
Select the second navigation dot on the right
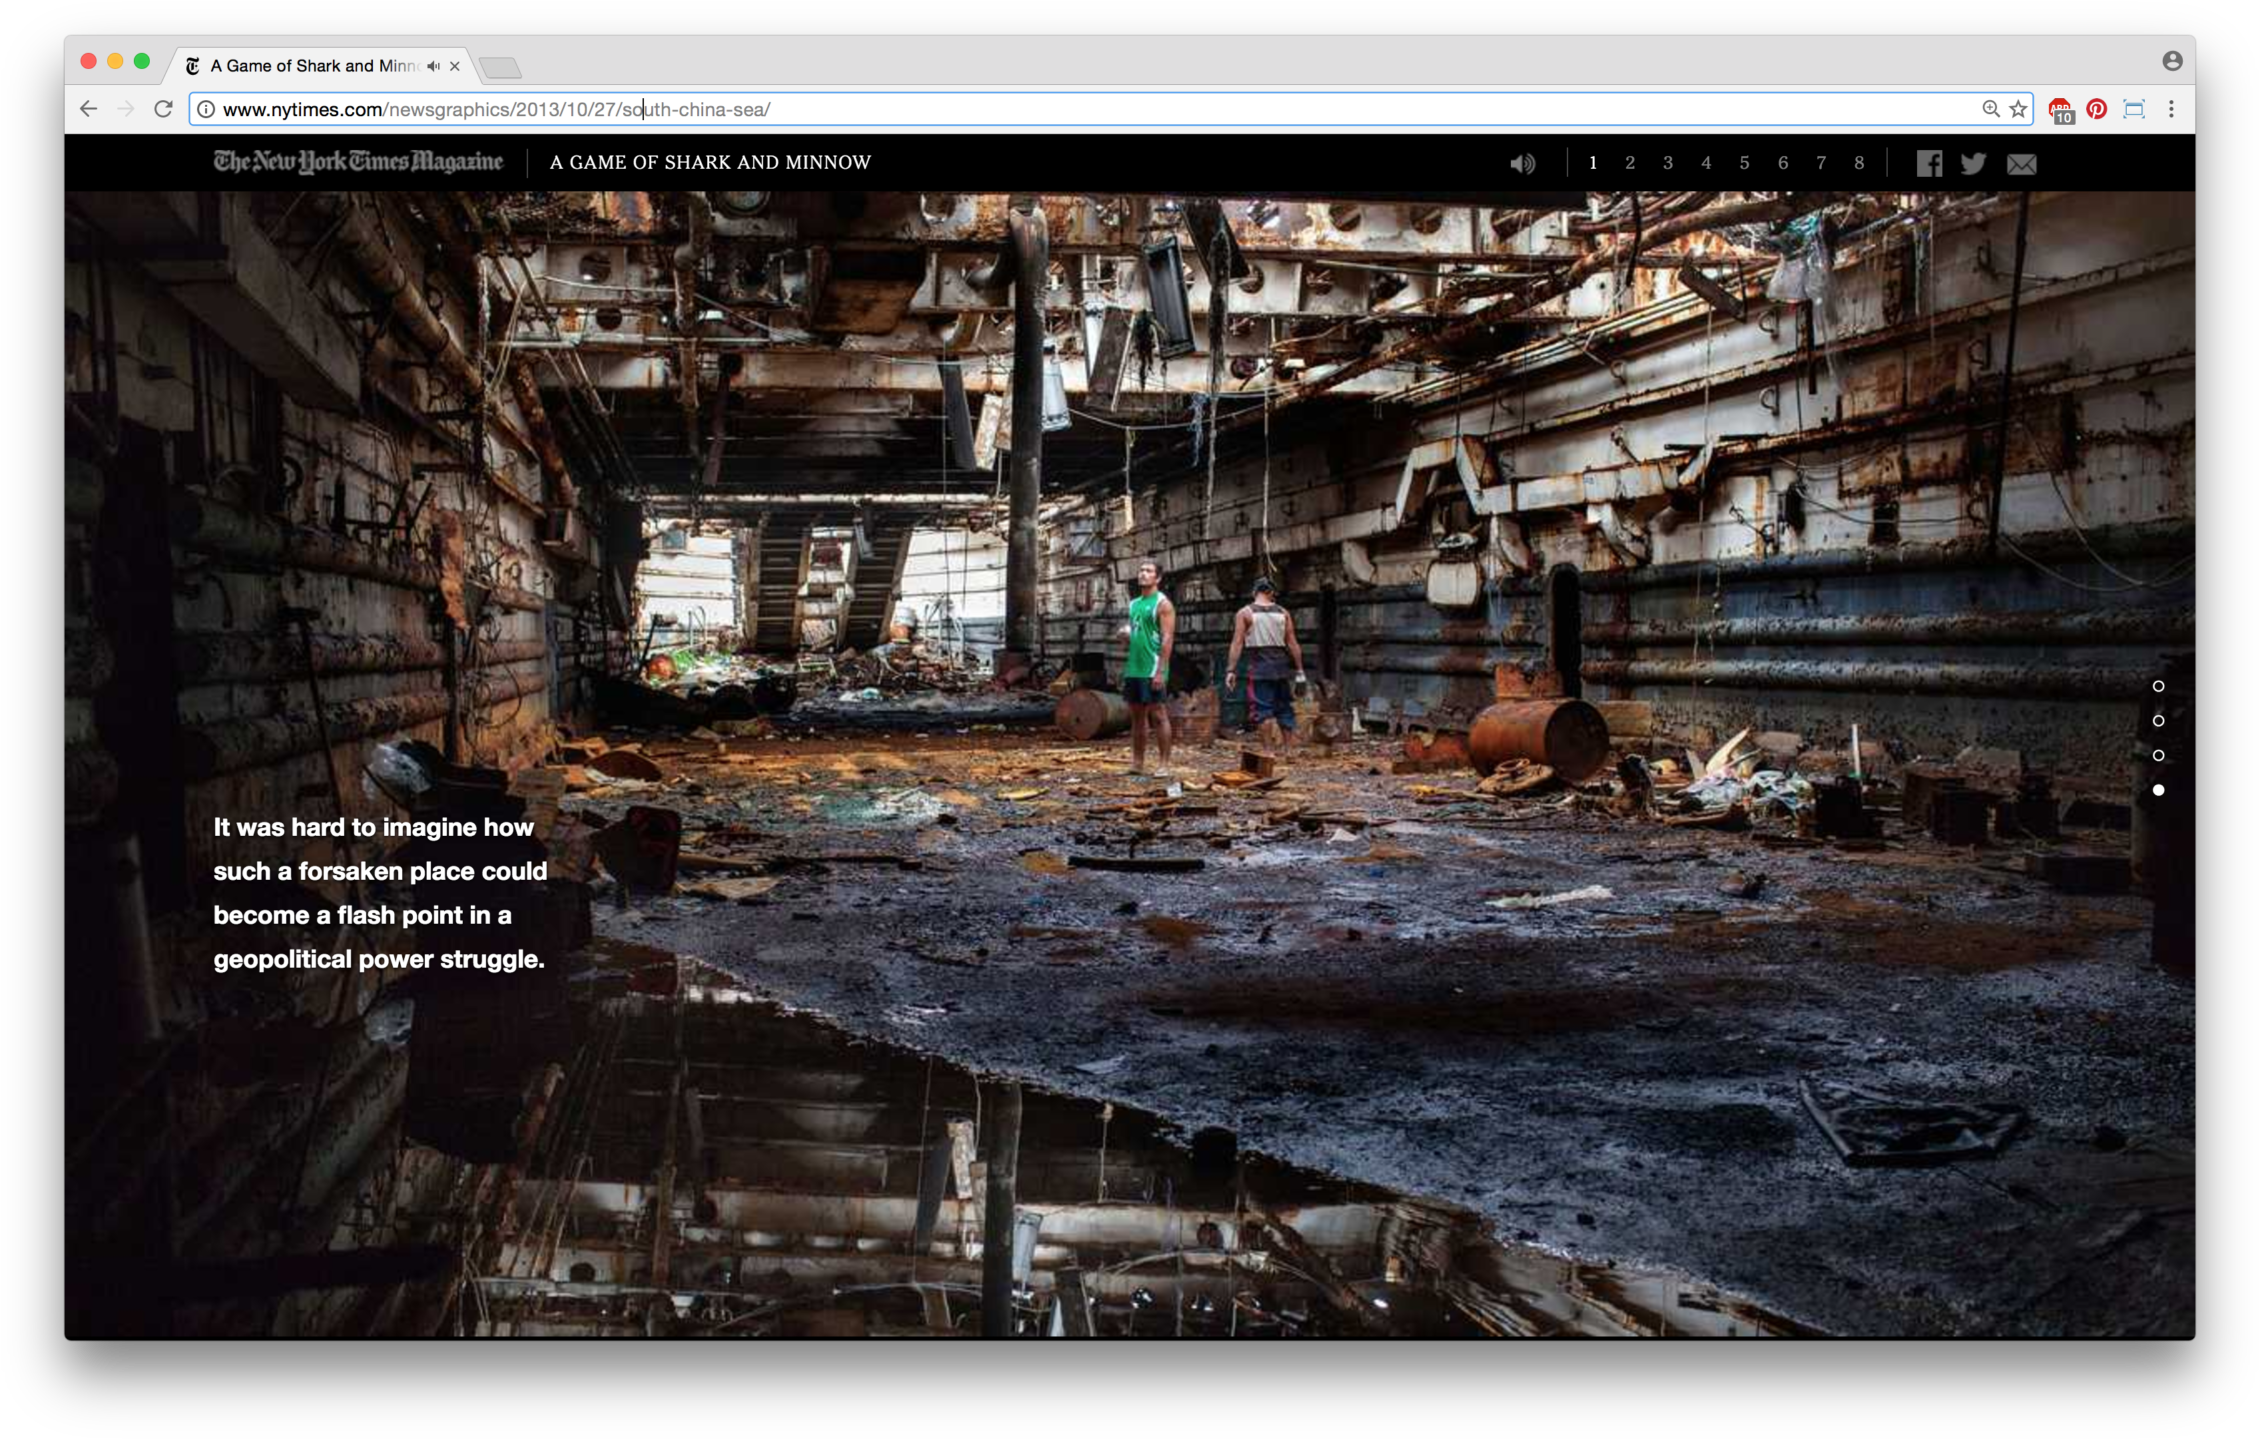[2157, 721]
